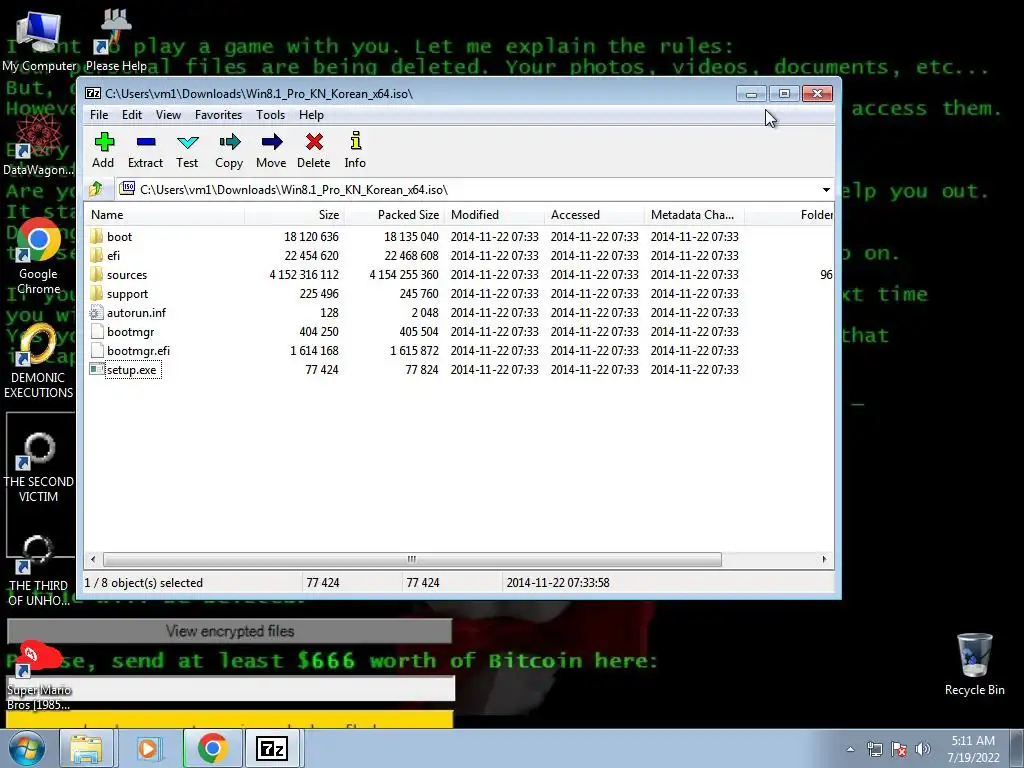
Task: Click packed size value 18 135 040
Action: 411,236
